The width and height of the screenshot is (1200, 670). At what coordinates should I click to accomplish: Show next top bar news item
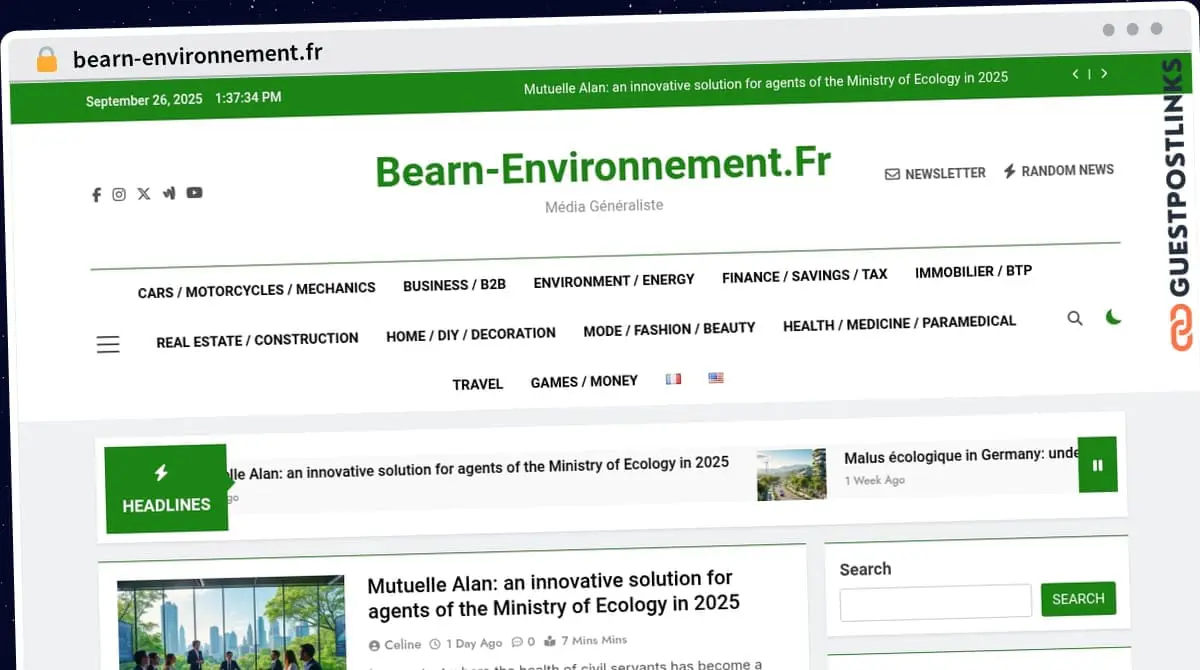[x=1104, y=73]
